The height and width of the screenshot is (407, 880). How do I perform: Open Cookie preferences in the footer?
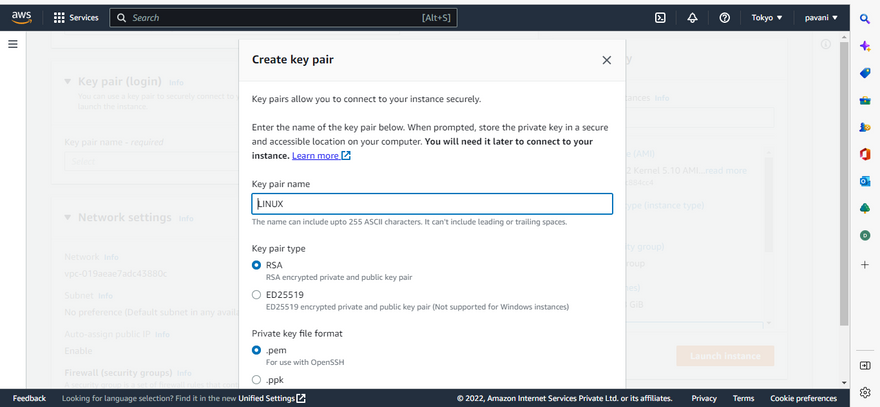pos(803,398)
